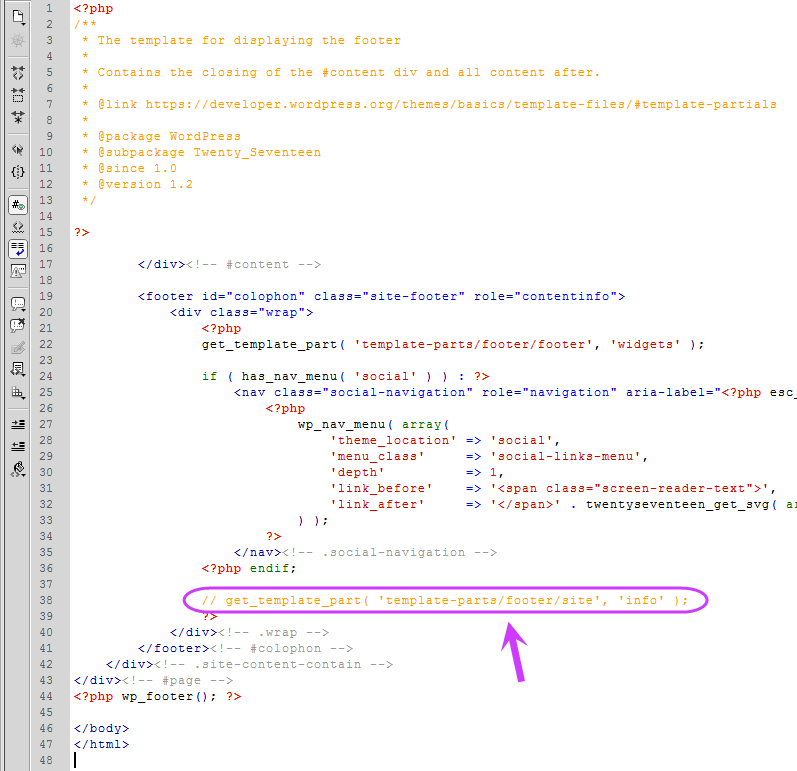The width and height of the screenshot is (797, 771).
Task: Indent the selected code
Action: tap(18, 424)
